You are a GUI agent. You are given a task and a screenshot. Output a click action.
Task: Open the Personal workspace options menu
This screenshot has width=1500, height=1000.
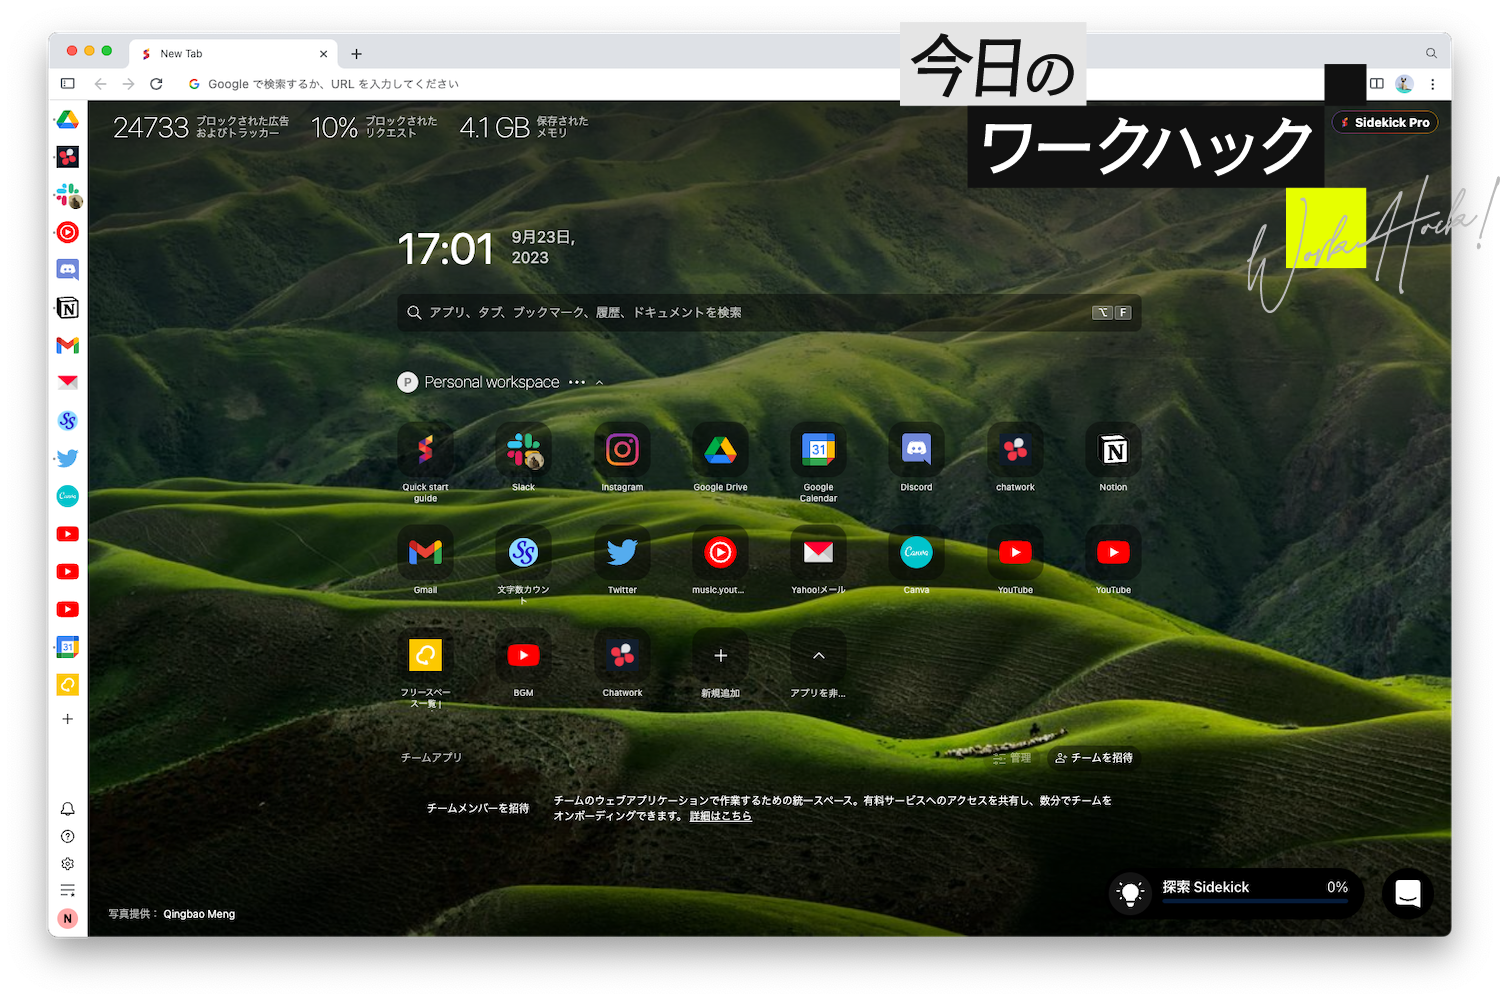tap(577, 382)
